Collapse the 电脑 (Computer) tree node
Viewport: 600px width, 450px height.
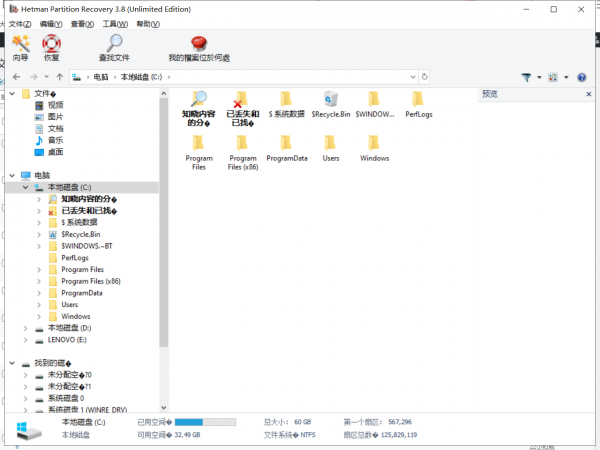click(x=12, y=175)
